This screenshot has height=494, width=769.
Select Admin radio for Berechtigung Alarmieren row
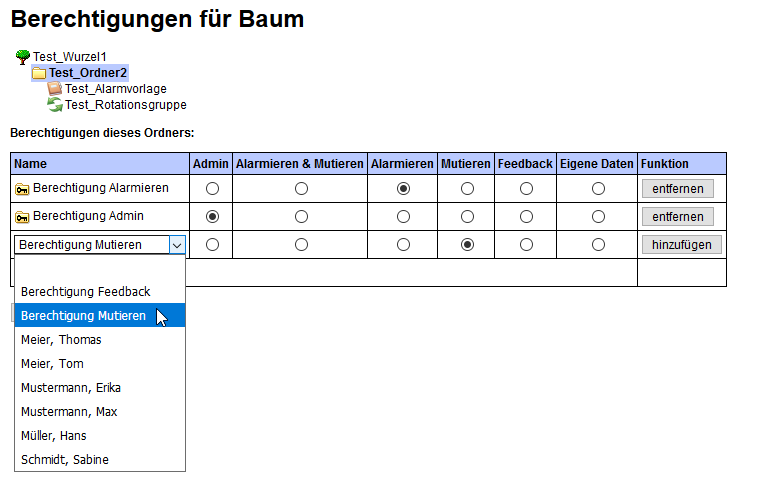212,188
